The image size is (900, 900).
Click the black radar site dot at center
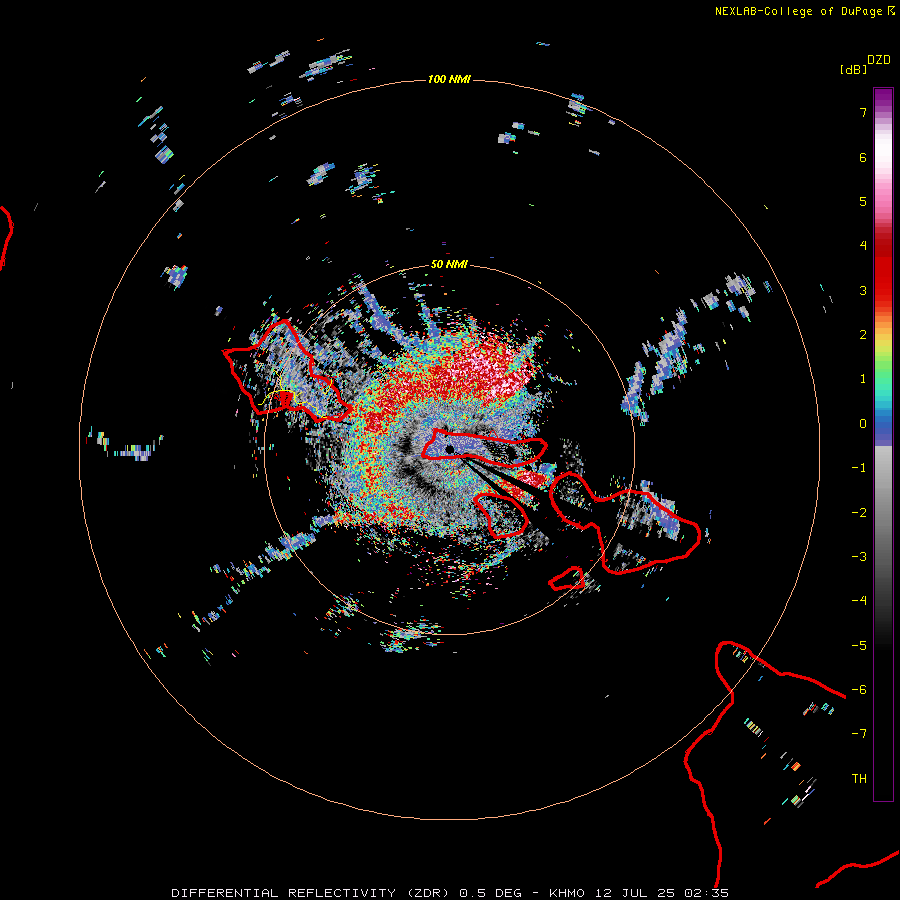tap(450, 449)
